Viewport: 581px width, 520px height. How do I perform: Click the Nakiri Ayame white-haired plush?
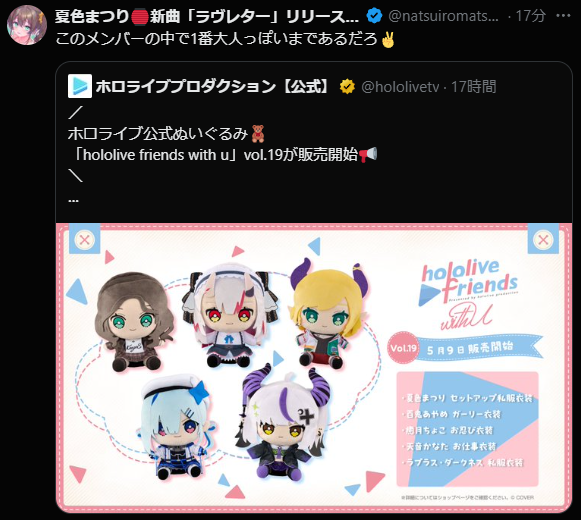point(230,314)
